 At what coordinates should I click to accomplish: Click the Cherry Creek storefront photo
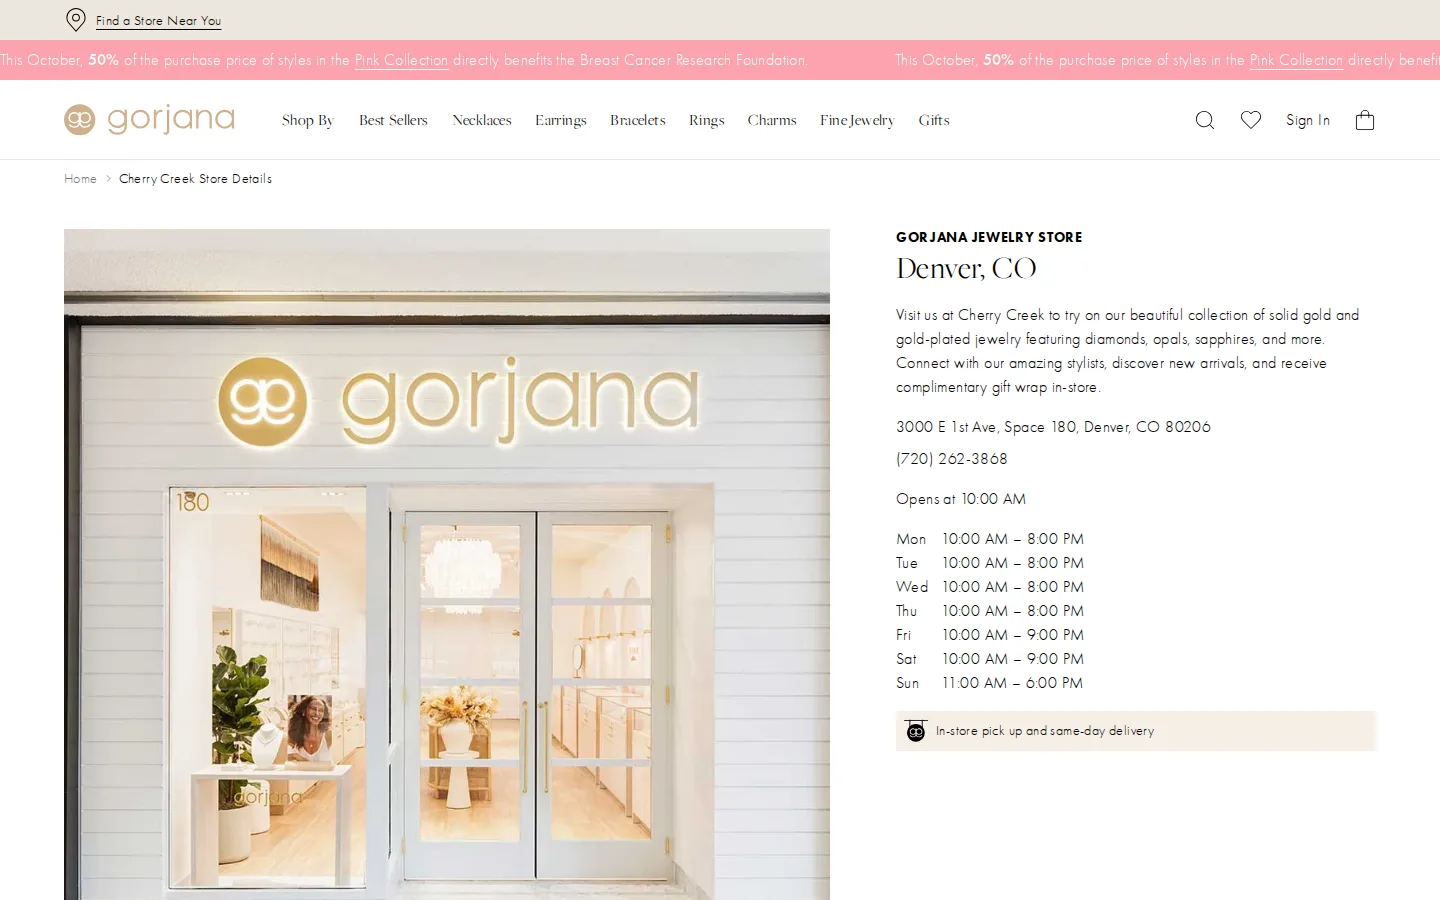point(447,564)
